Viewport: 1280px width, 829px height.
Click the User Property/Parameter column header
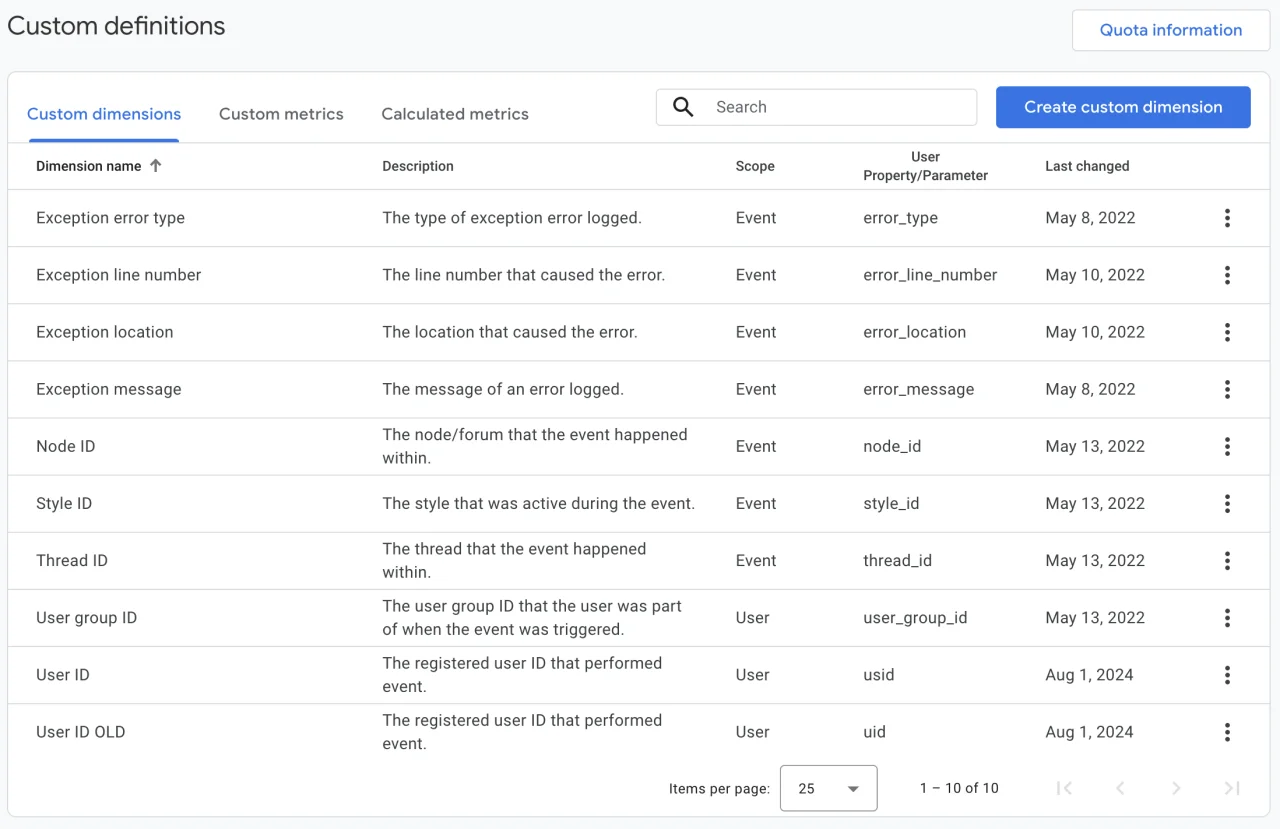pos(925,166)
